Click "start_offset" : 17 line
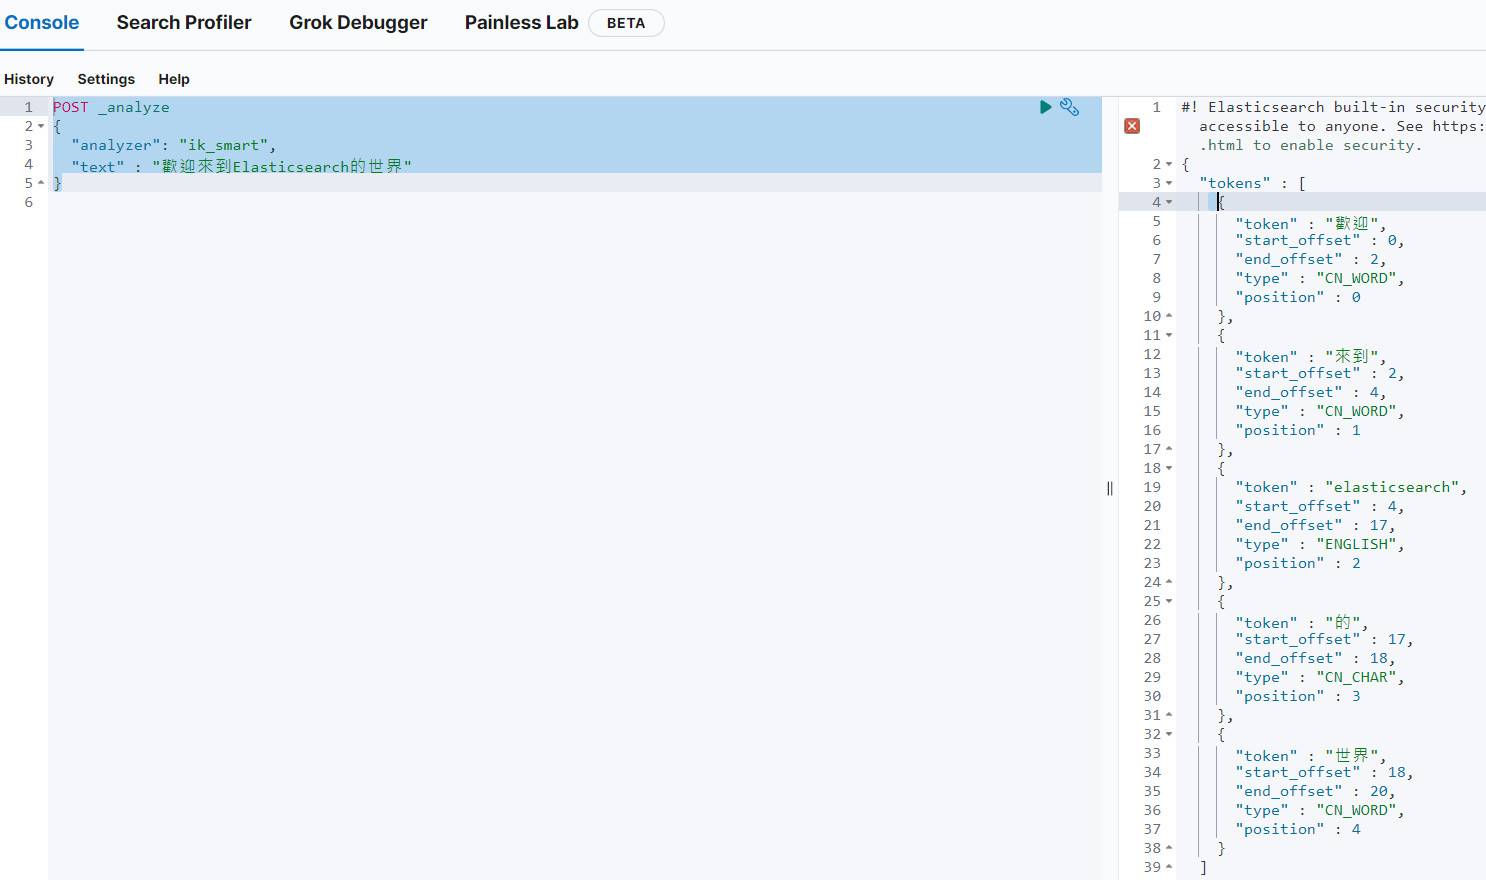 click(x=1324, y=640)
